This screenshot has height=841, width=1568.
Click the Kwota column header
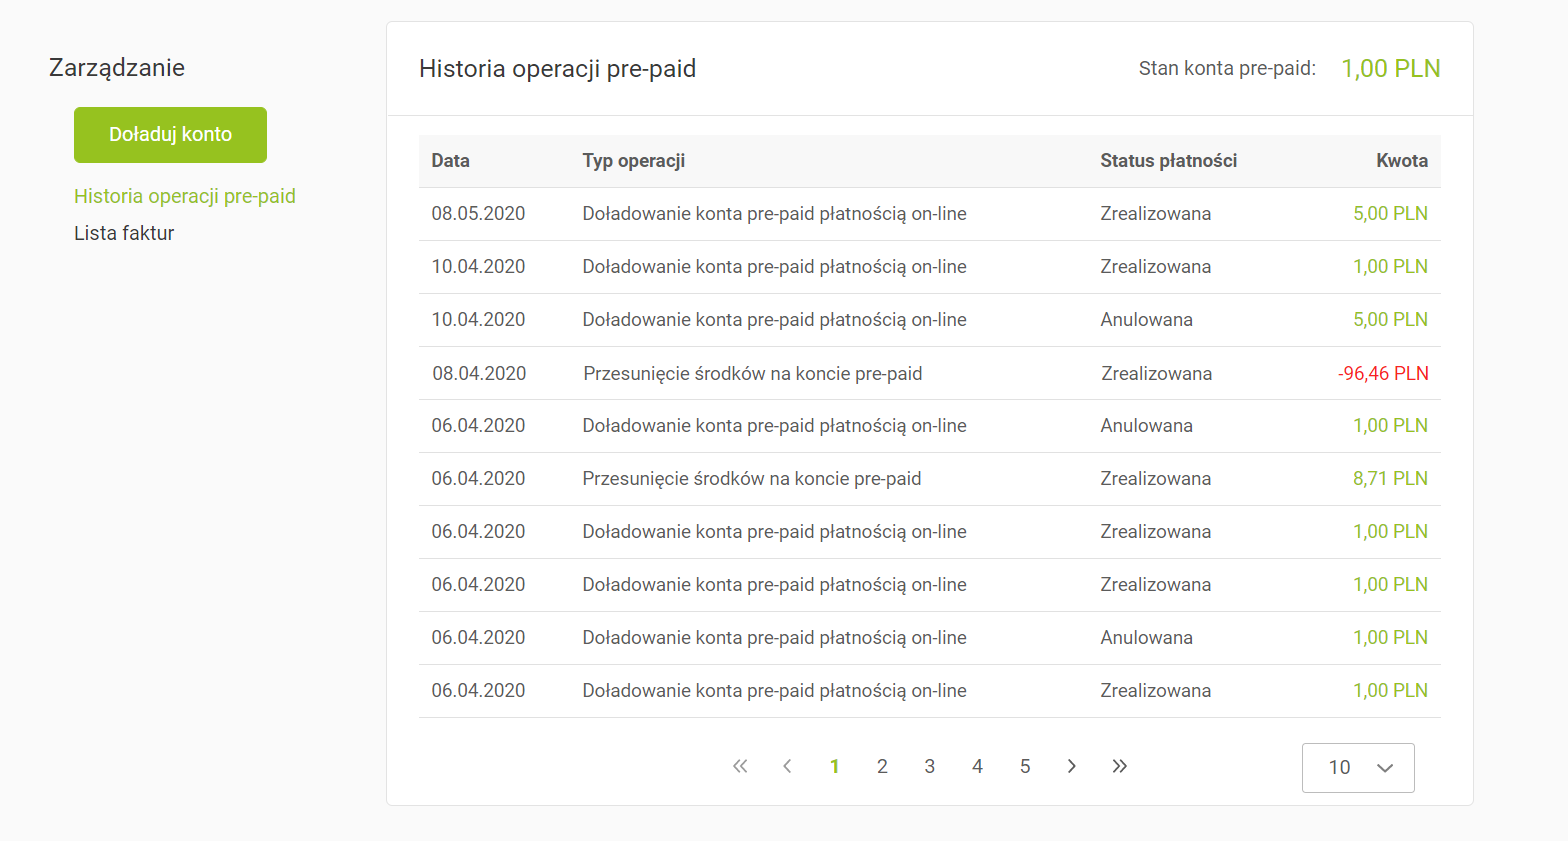(x=1401, y=161)
